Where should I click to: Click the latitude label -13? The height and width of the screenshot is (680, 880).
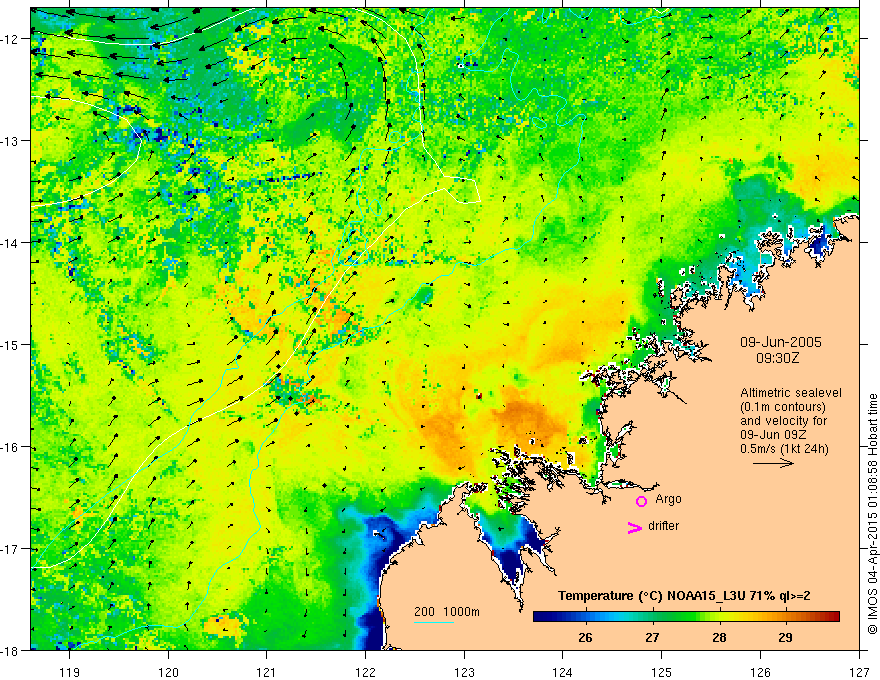tap(11, 141)
